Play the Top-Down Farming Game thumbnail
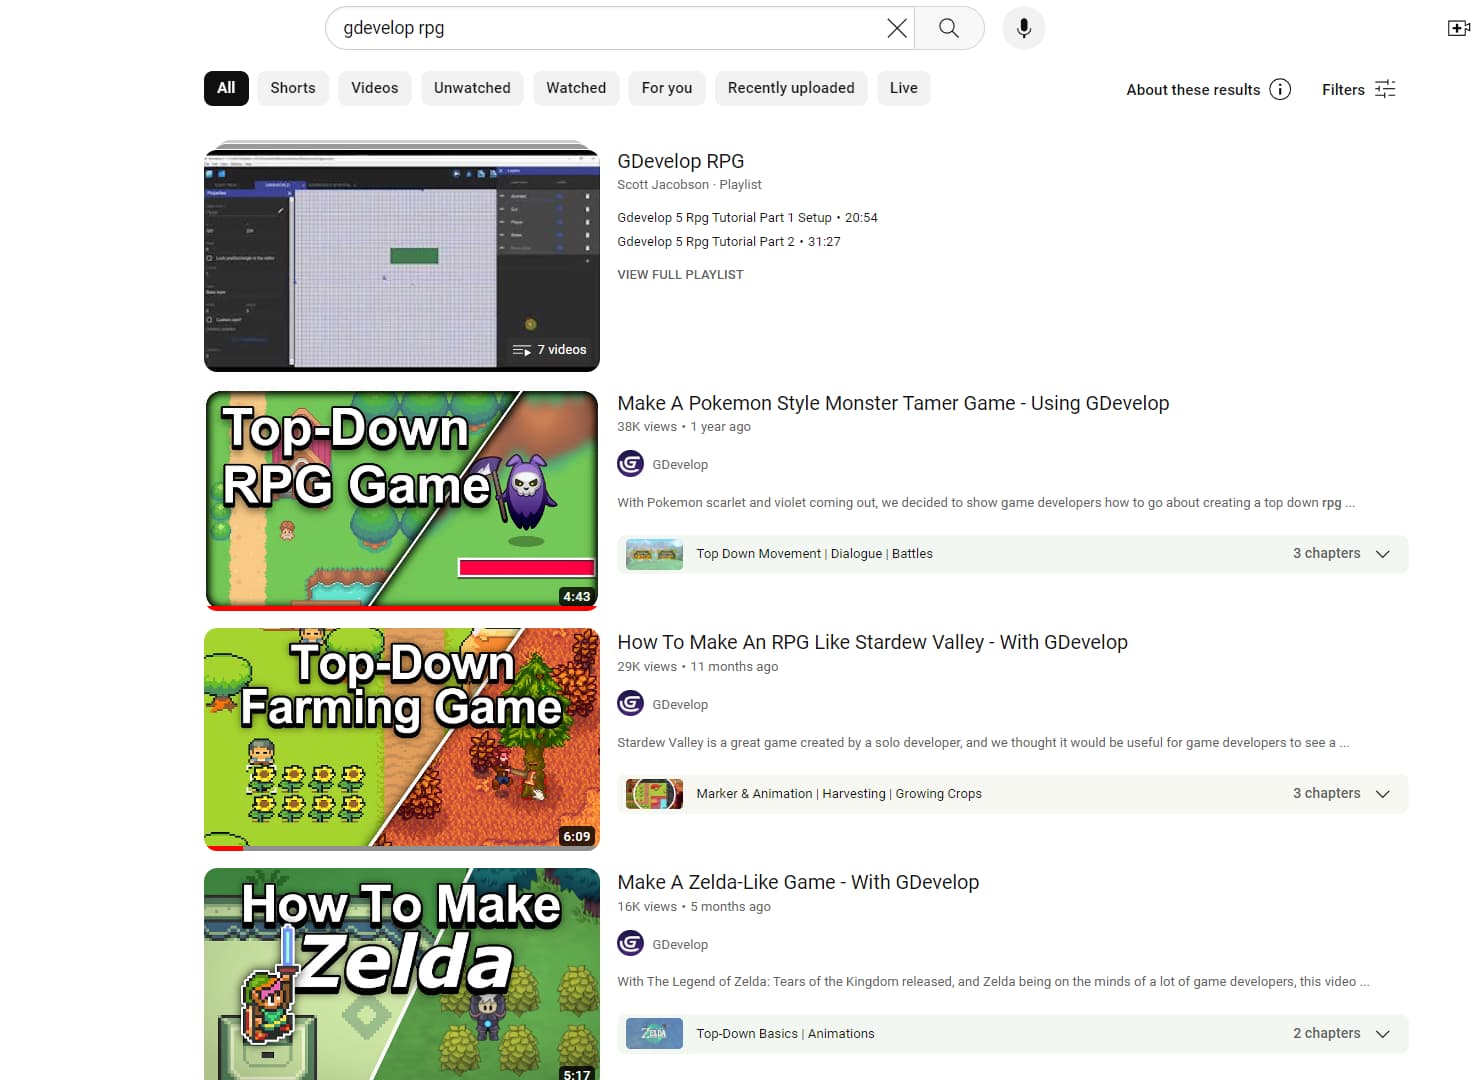 tap(402, 739)
